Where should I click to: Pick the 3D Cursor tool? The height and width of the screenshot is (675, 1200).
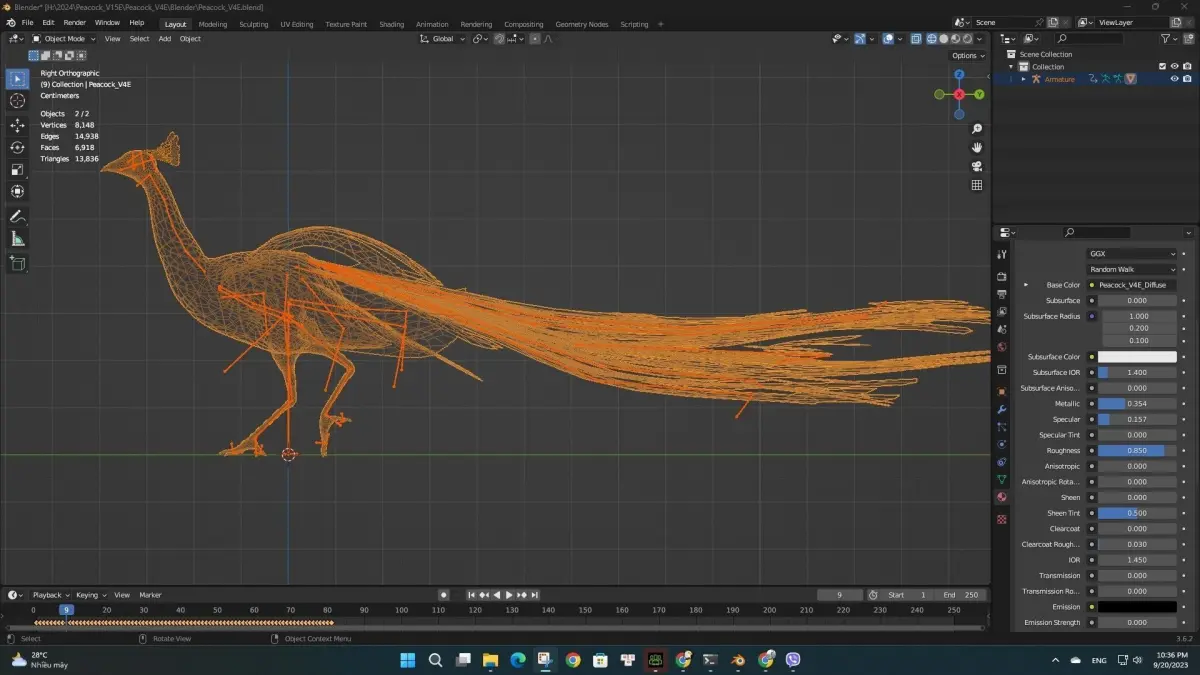(x=17, y=101)
